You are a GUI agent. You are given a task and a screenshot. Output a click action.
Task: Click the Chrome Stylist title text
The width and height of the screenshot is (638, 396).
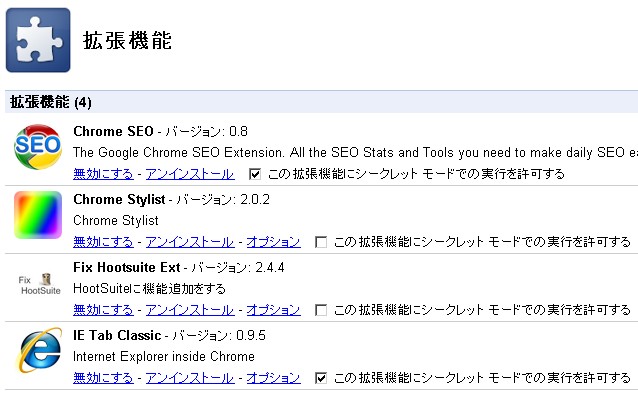pyautogui.click(x=119, y=199)
